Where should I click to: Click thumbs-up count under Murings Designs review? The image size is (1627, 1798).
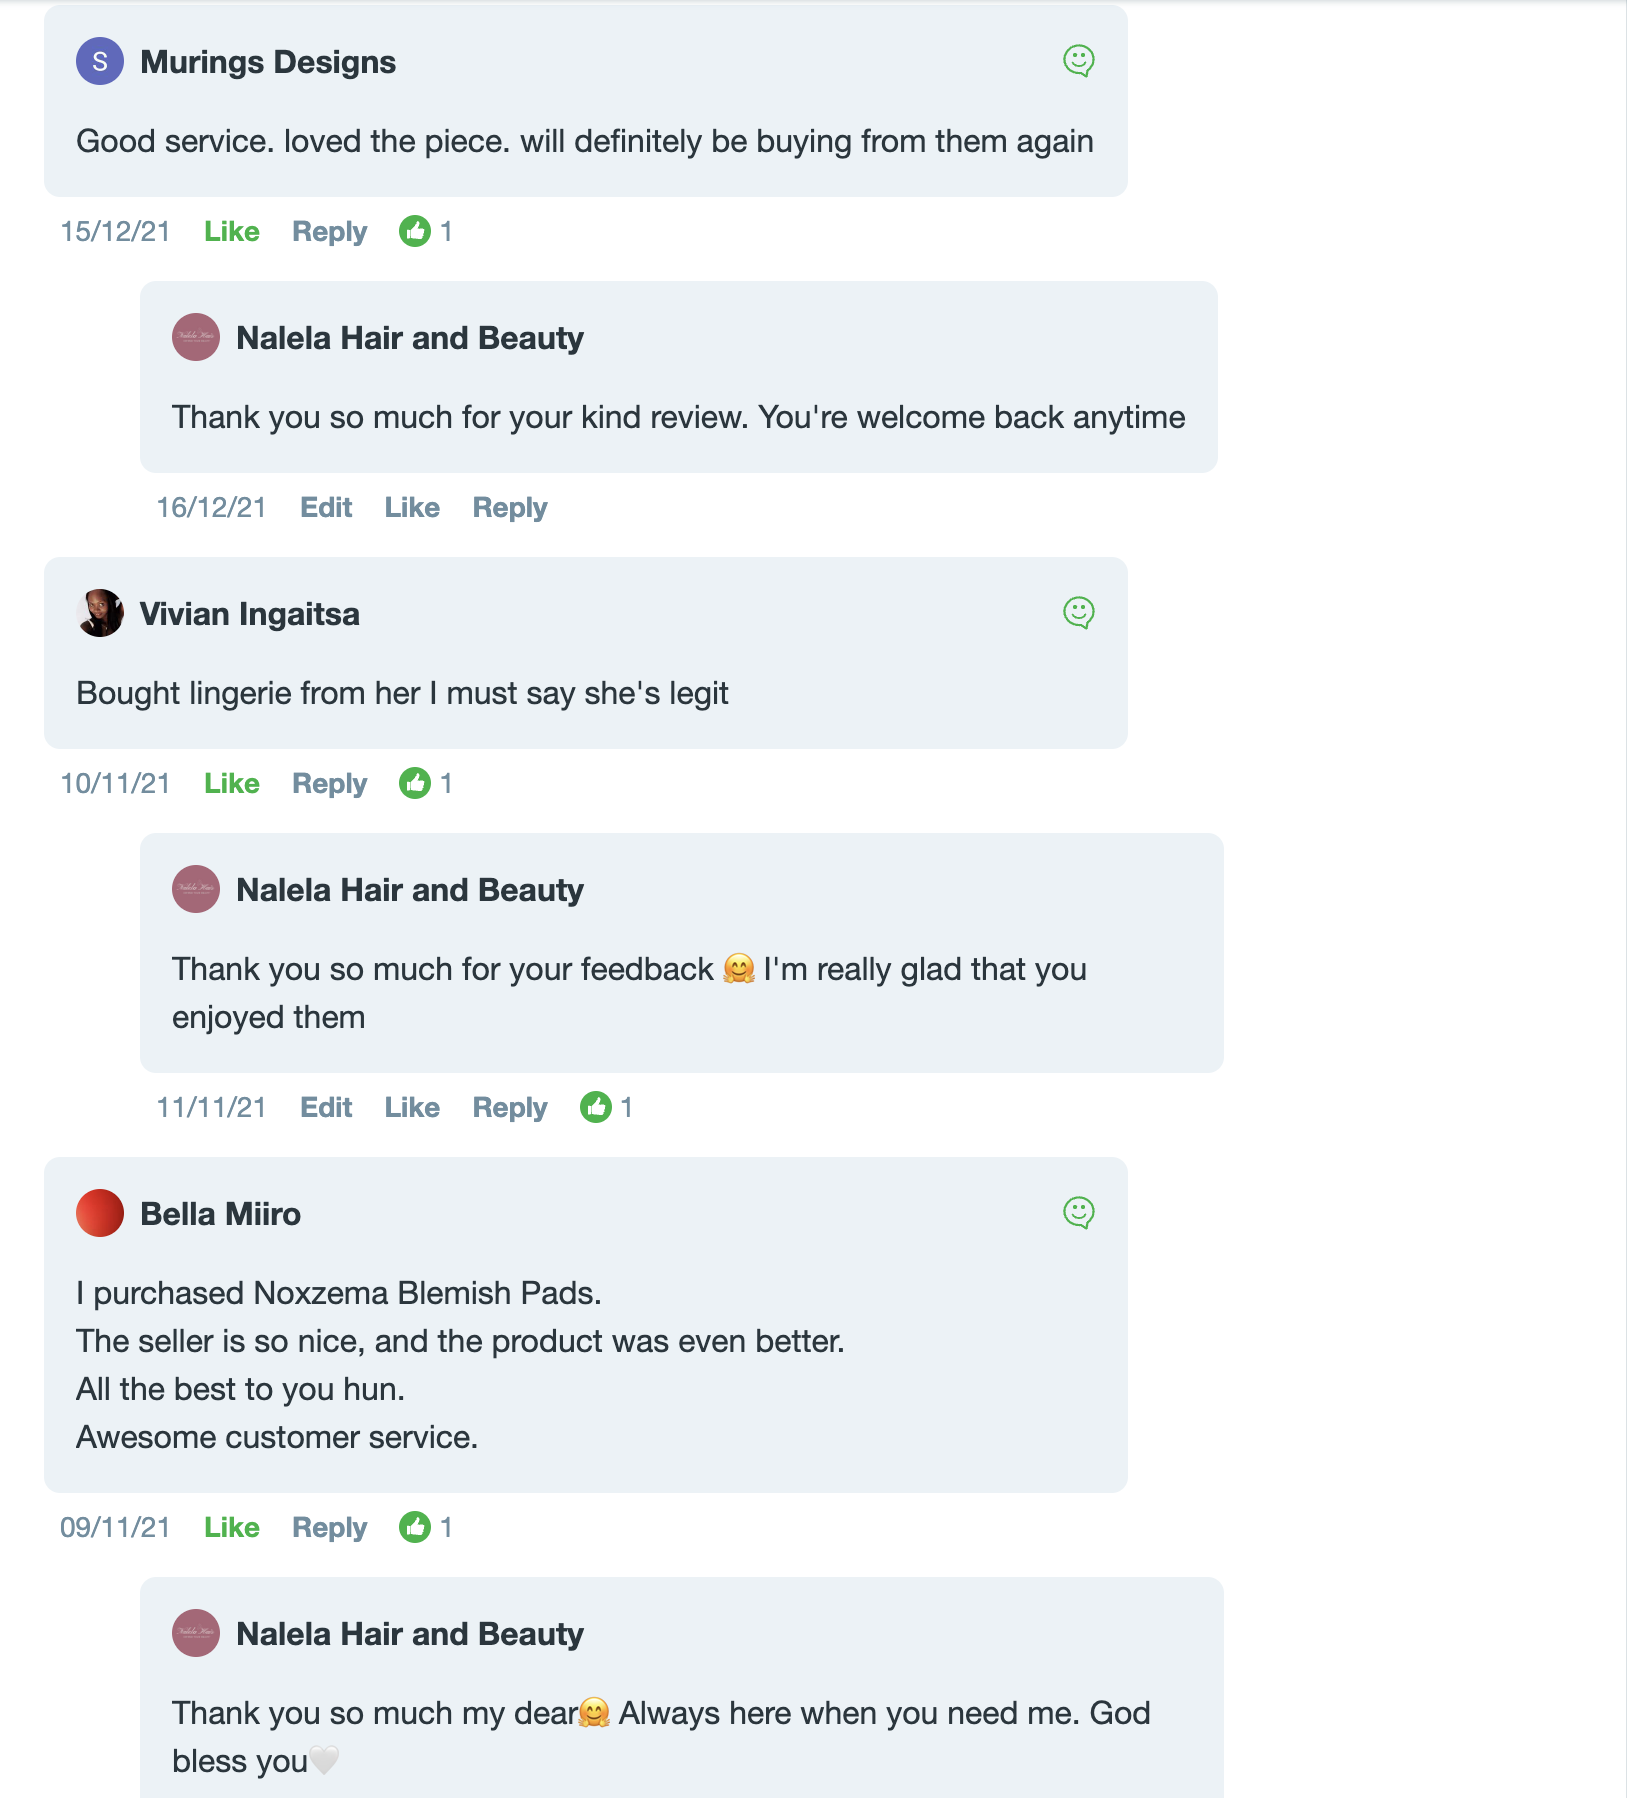click(426, 231)
